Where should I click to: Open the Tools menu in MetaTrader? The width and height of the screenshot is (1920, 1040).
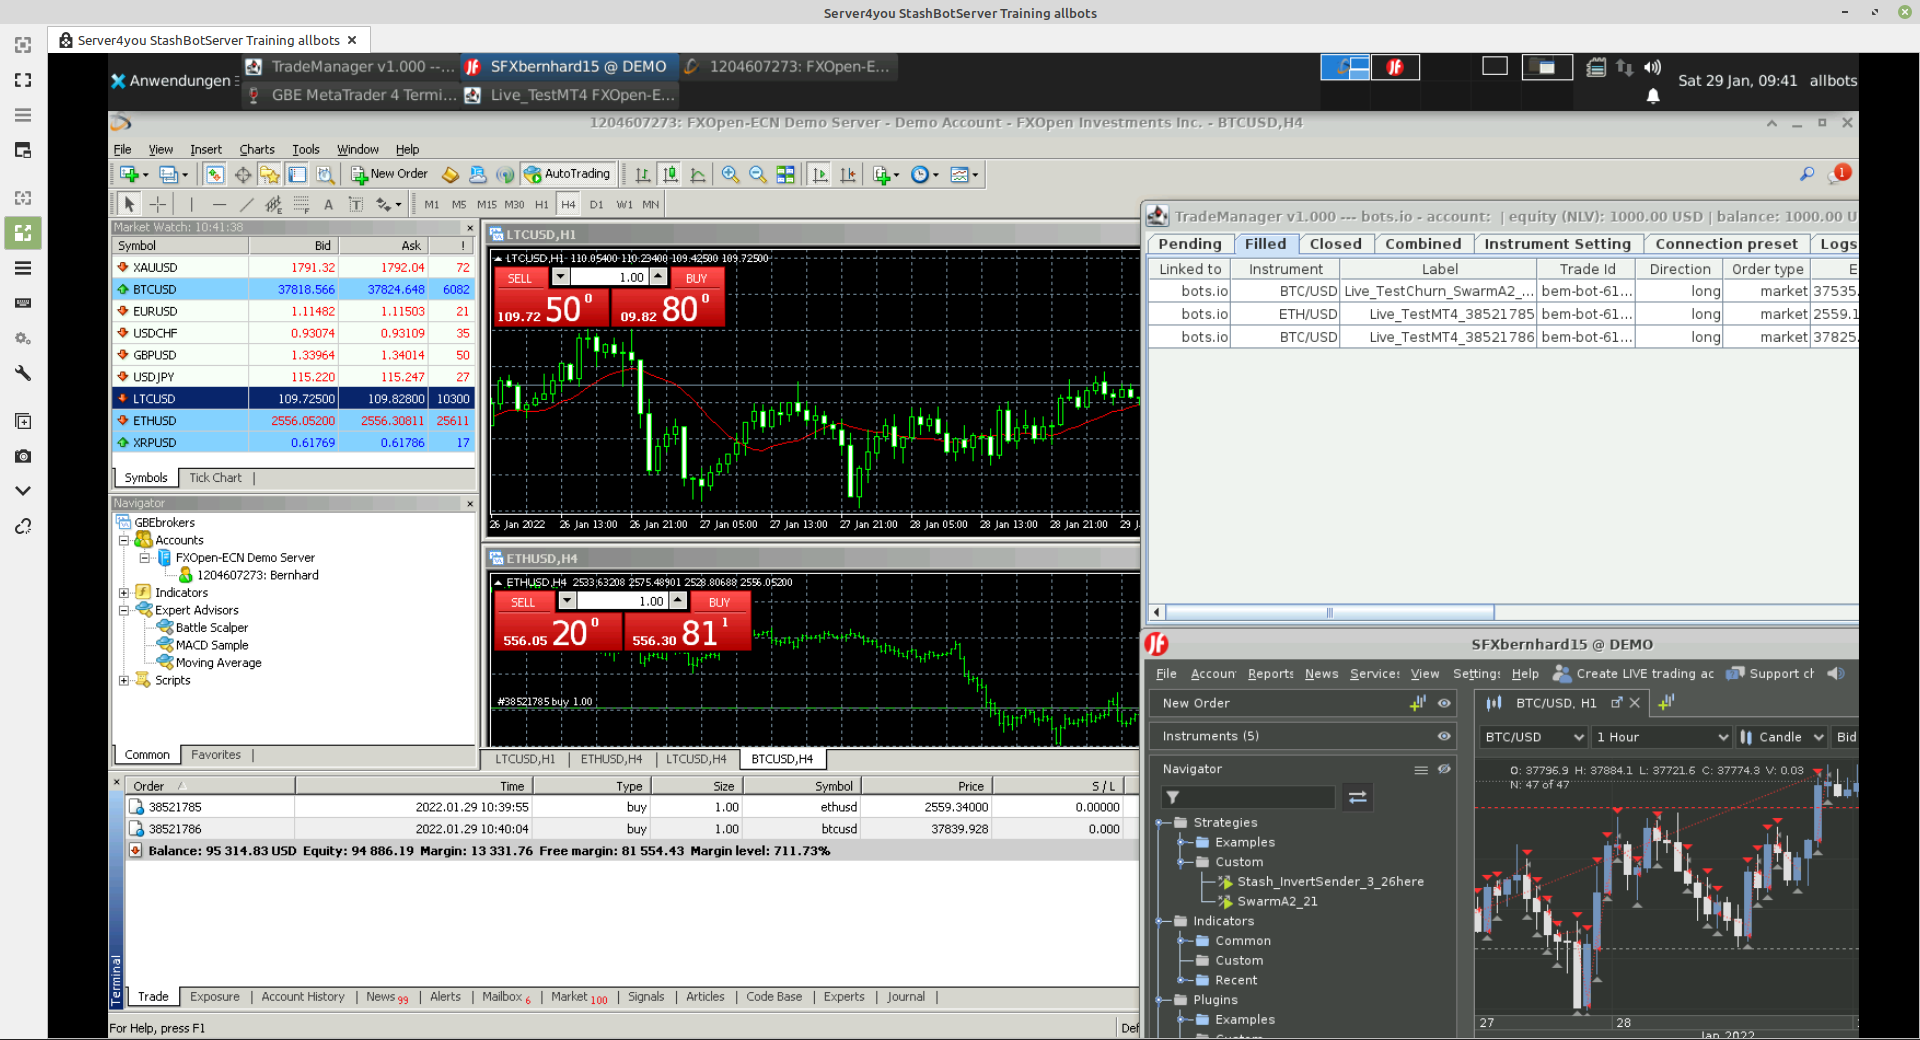[306, 149]
